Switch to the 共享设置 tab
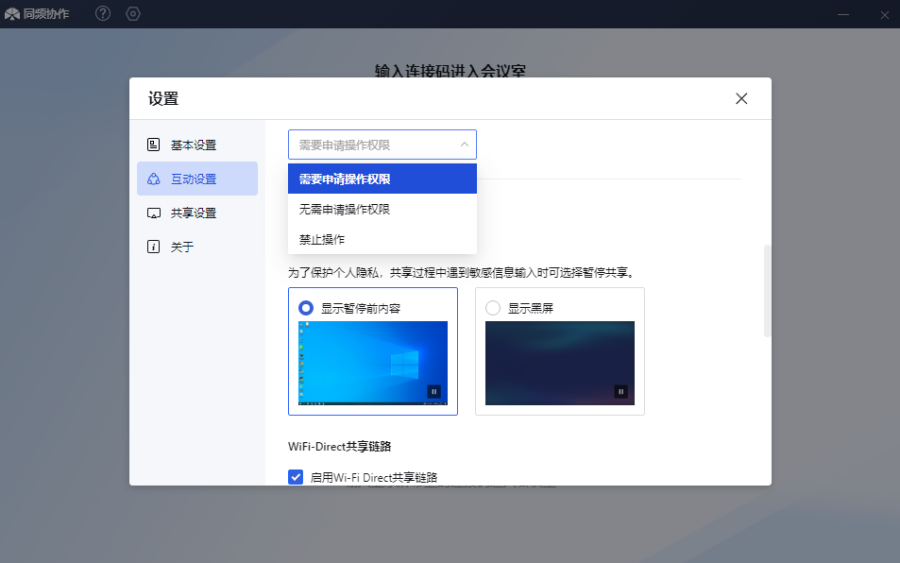The height and width of the screenshot is (563, 900). point(193,213)
